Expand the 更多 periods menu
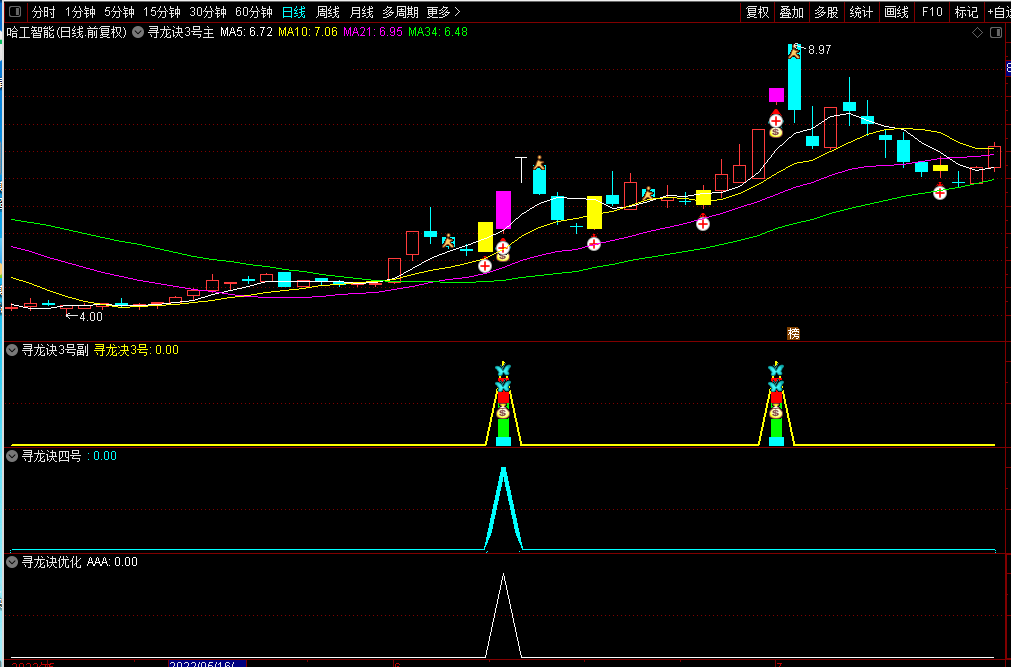Viewport: 1011px width, 667px height. [x=442, y=12]
